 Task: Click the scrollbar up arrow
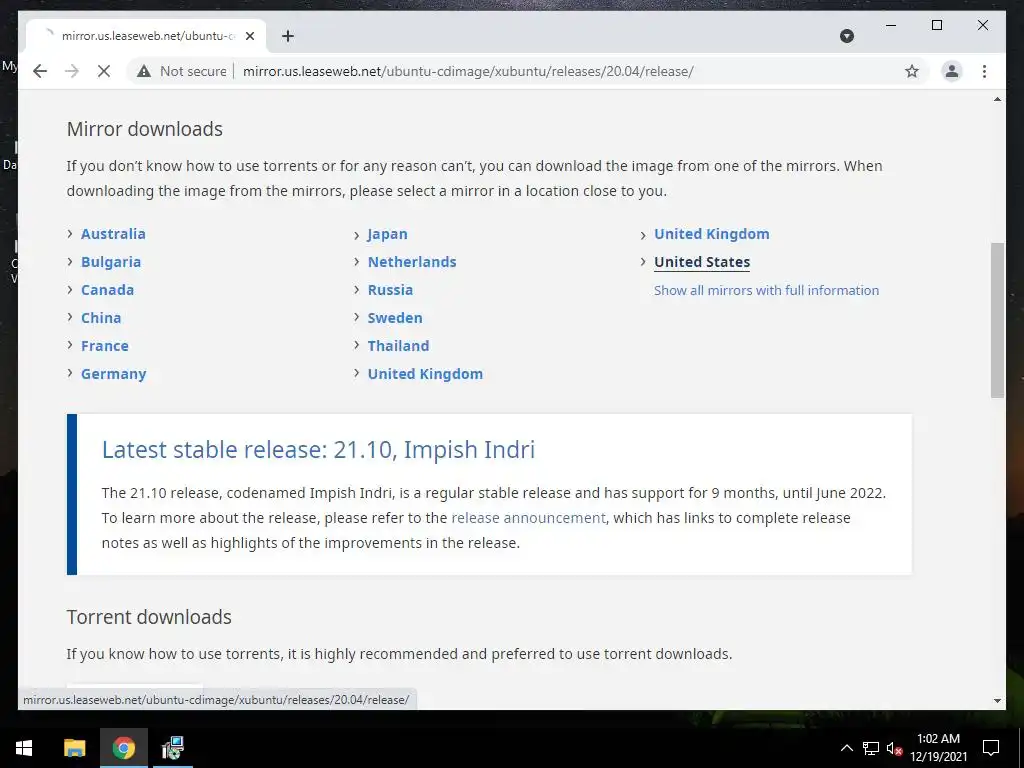[x=997, y=99]
